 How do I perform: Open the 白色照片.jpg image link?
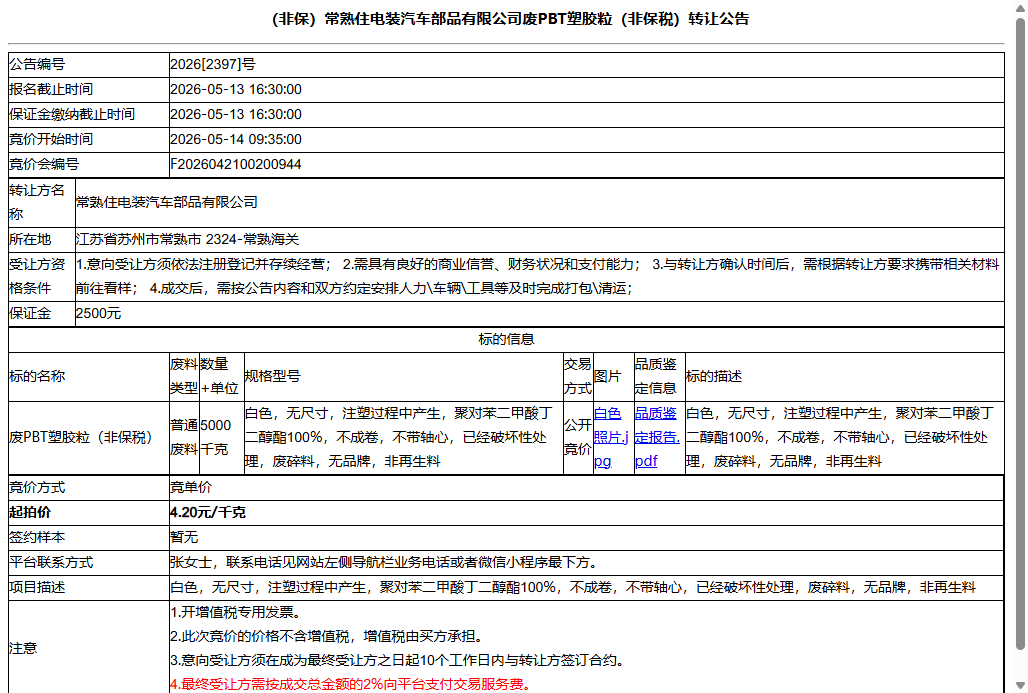point(611,437)
